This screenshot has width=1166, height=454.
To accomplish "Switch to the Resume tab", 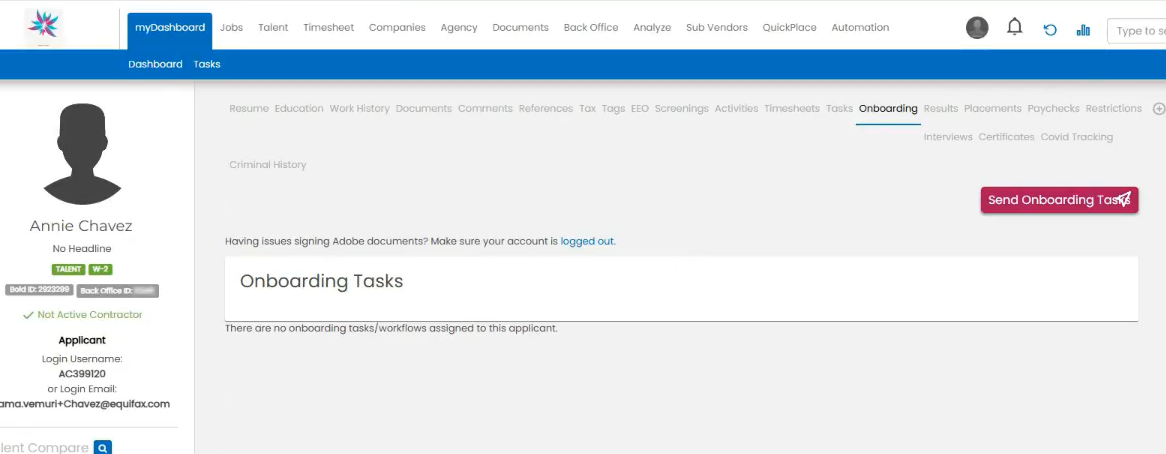I will (x=249, y=108).
